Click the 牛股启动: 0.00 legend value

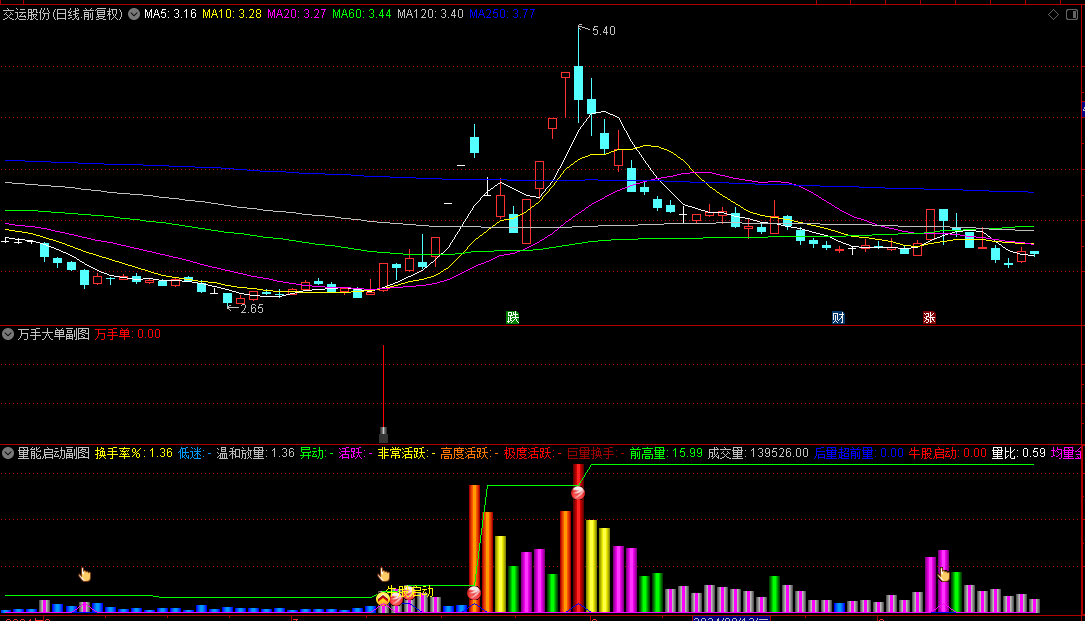pos(947,453)
